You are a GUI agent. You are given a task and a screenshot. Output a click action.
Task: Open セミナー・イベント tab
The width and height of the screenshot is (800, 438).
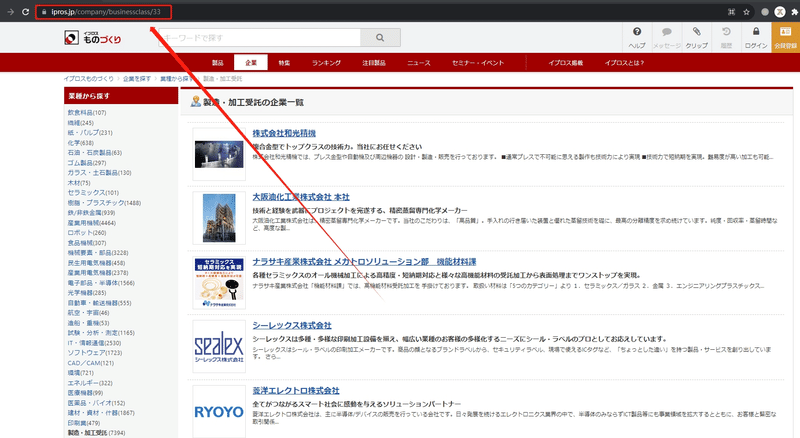[x=478, y=63]
